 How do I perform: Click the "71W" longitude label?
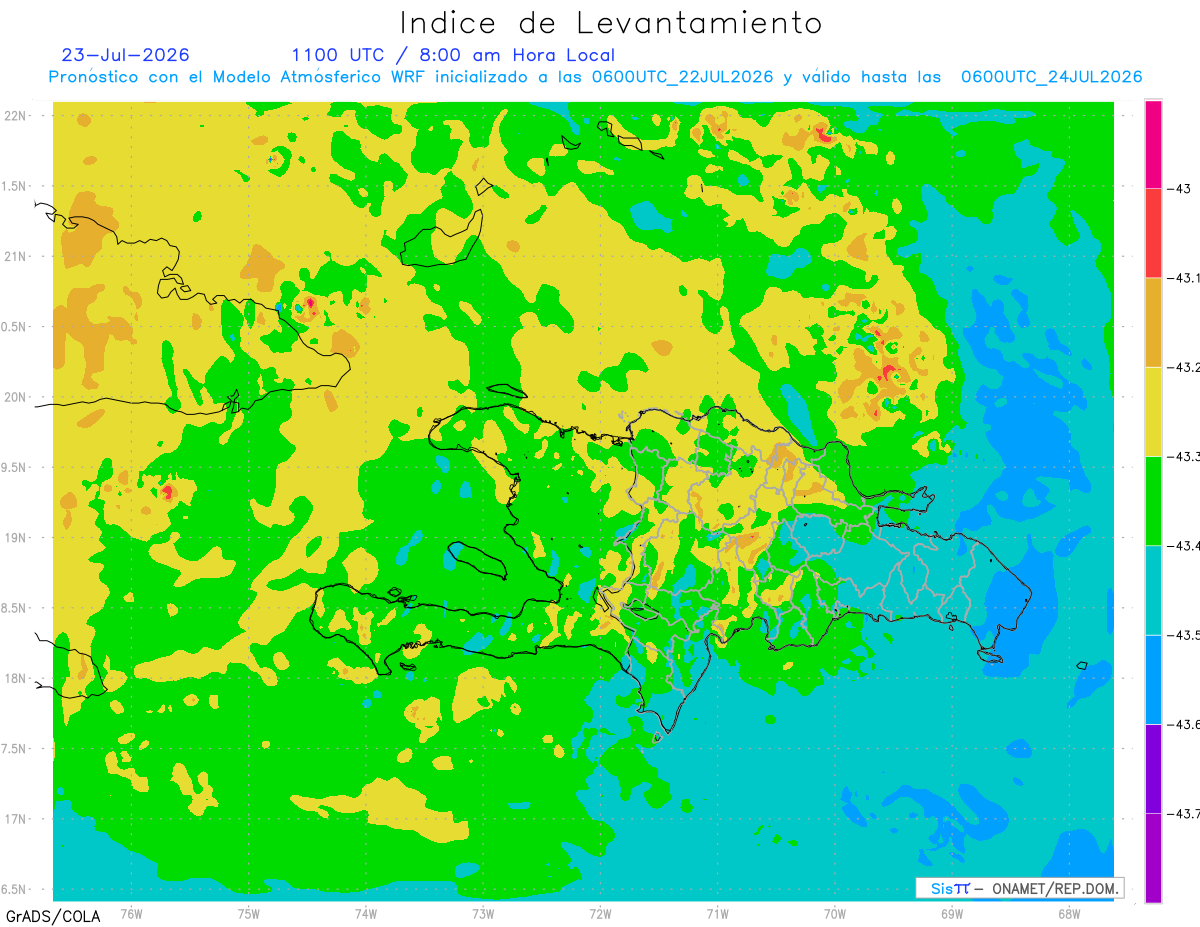click(717, 912)
